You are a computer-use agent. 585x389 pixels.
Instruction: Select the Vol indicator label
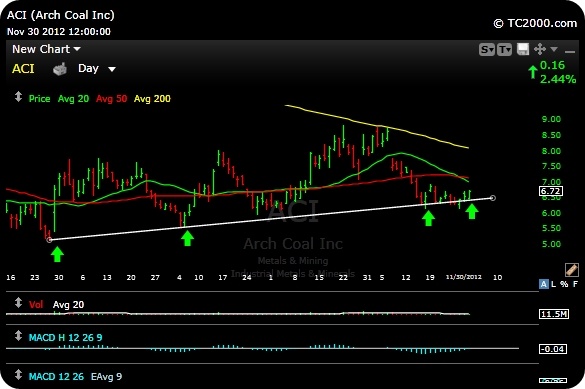(x=36, y=305)
